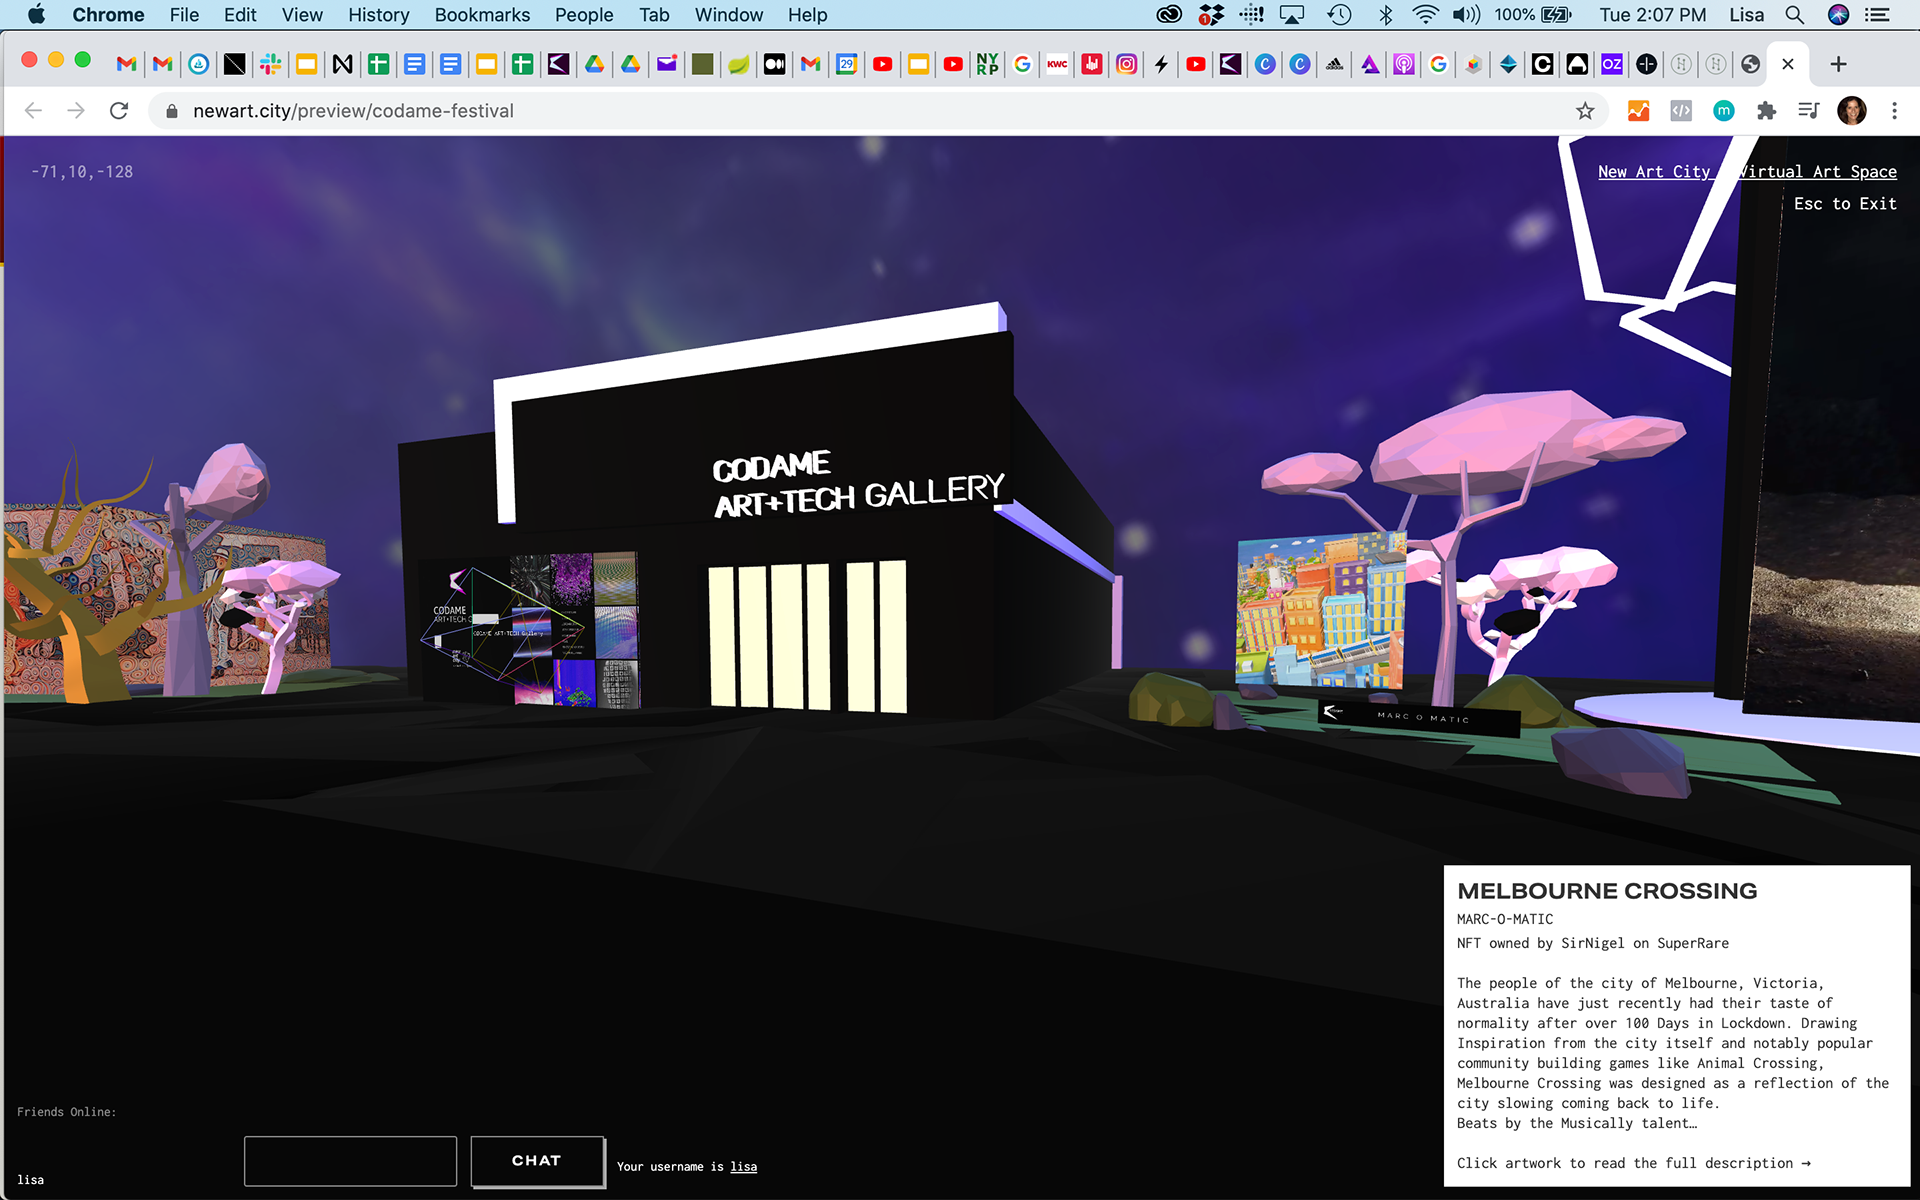Click 'Click artwork to read the full description' text
Screen dimensions: 1920x1200
(1633, 1163)
